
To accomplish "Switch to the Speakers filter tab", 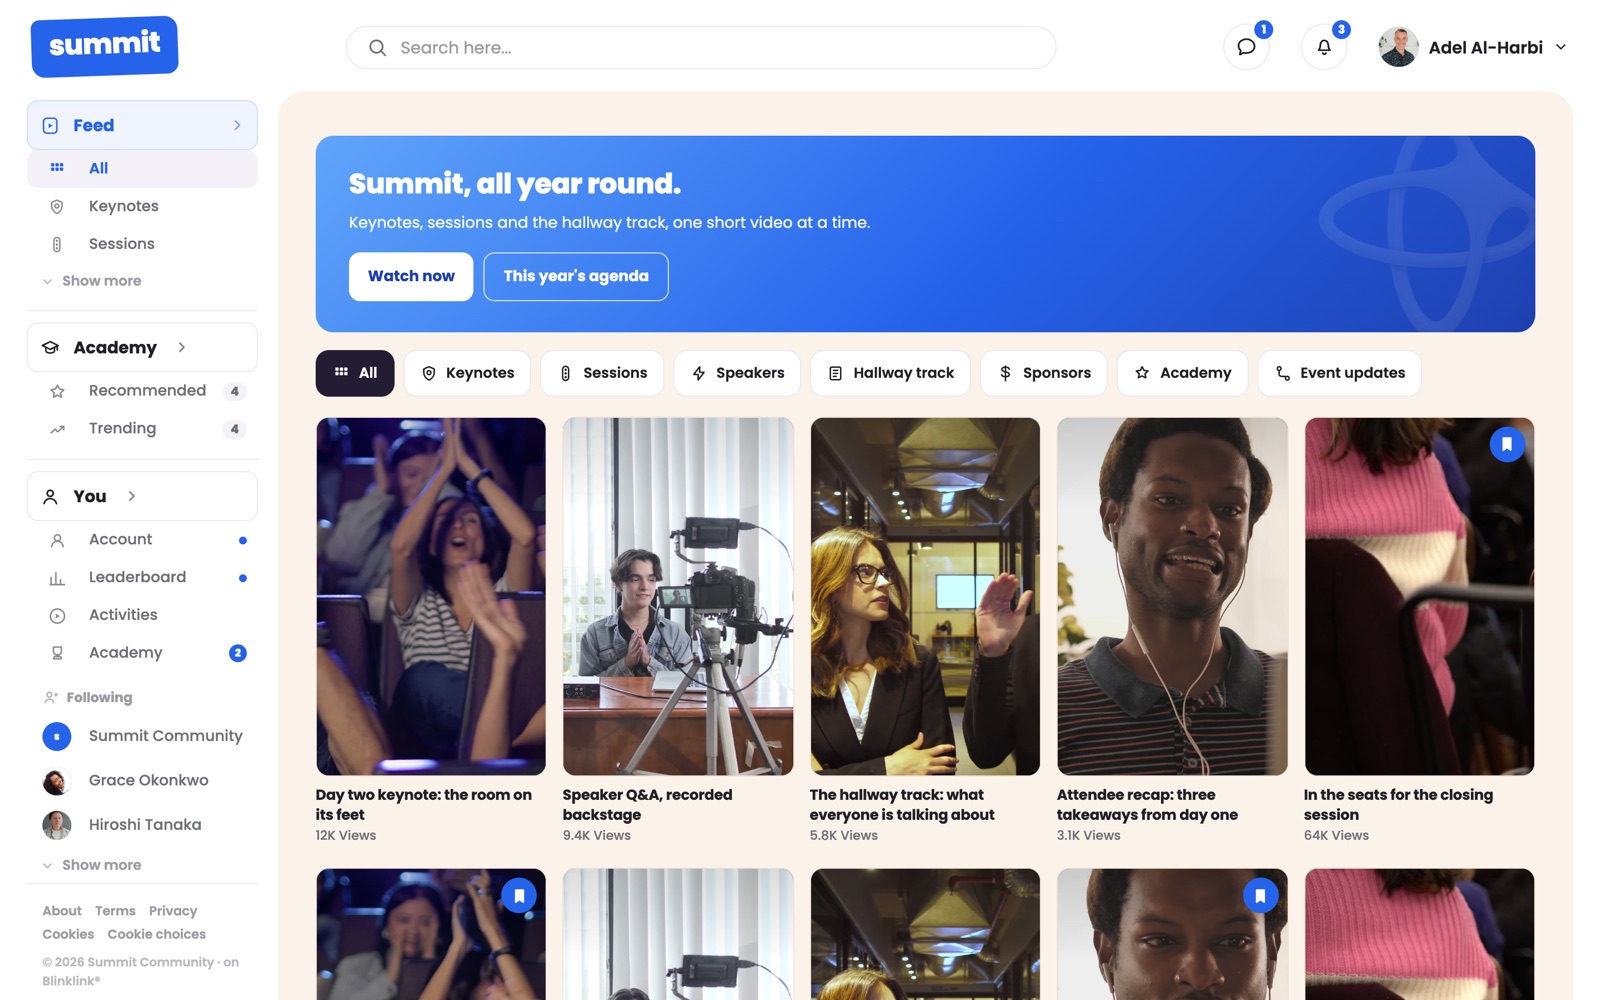I will pyautogui.click(x=737, y=373).
